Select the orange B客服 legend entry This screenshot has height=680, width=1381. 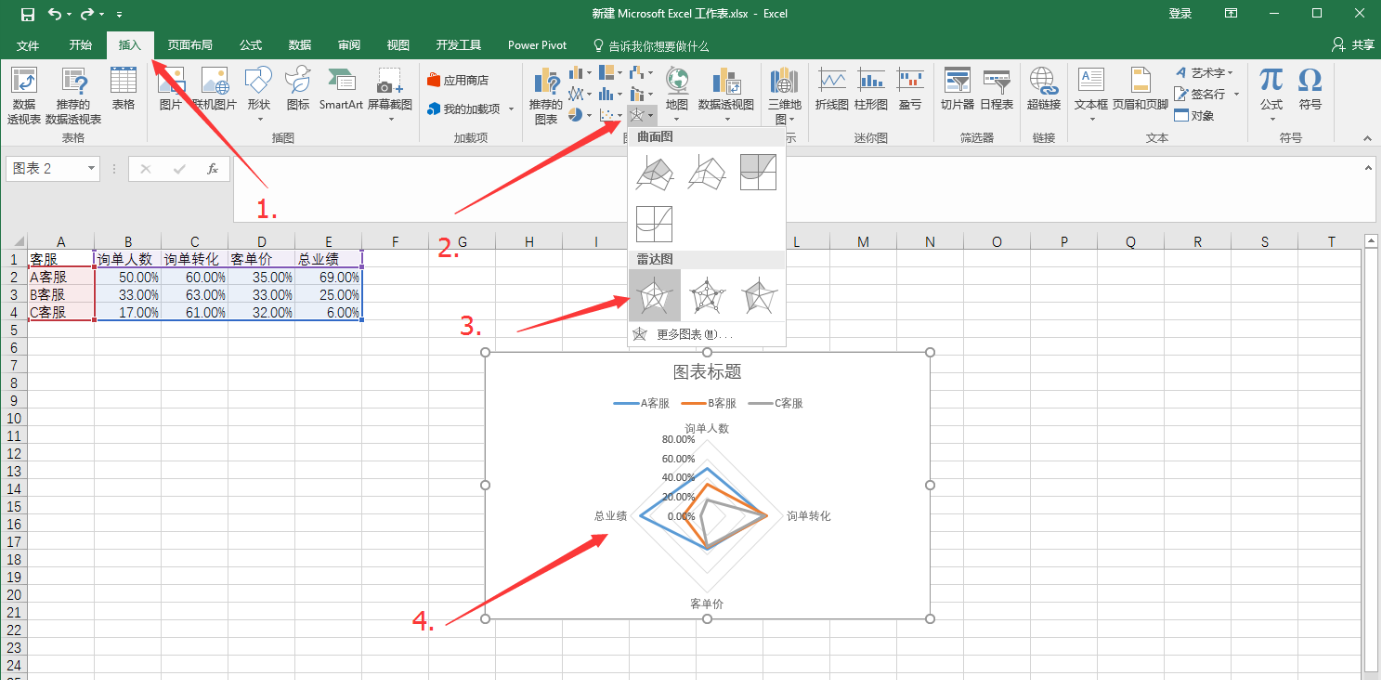pos(709,404)
